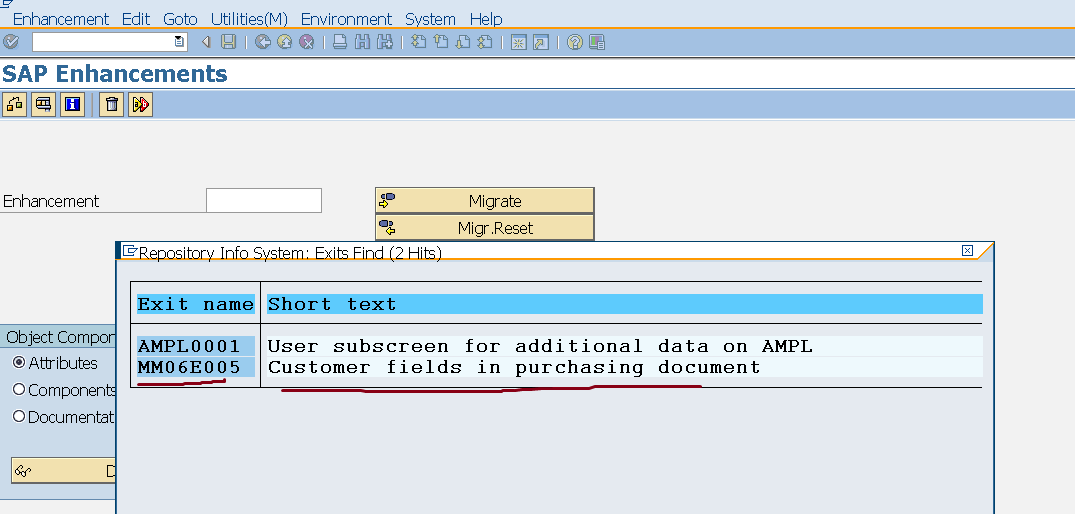The image size is (1075, 514).
Task: Click the Create New Session icon
Action: click(x=519, y=42)
